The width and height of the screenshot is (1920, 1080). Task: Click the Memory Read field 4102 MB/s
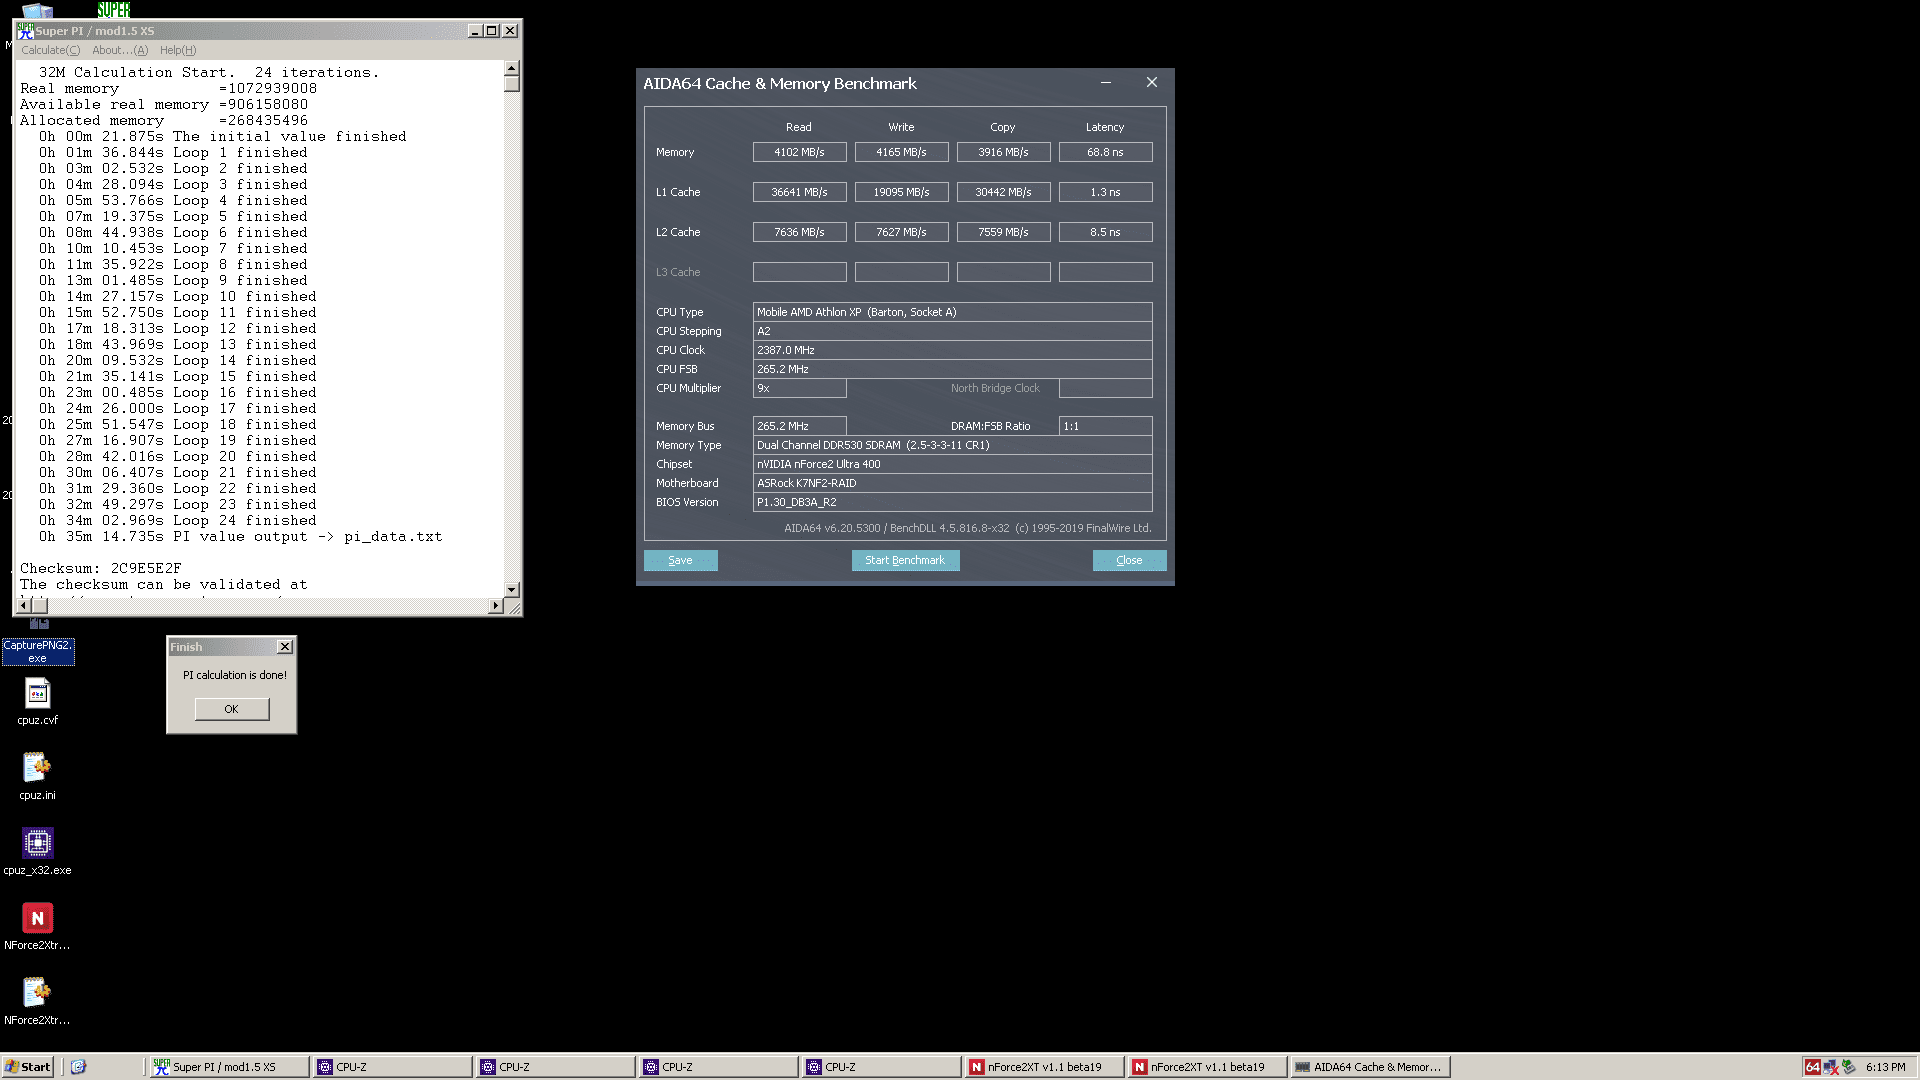point(799,152)
